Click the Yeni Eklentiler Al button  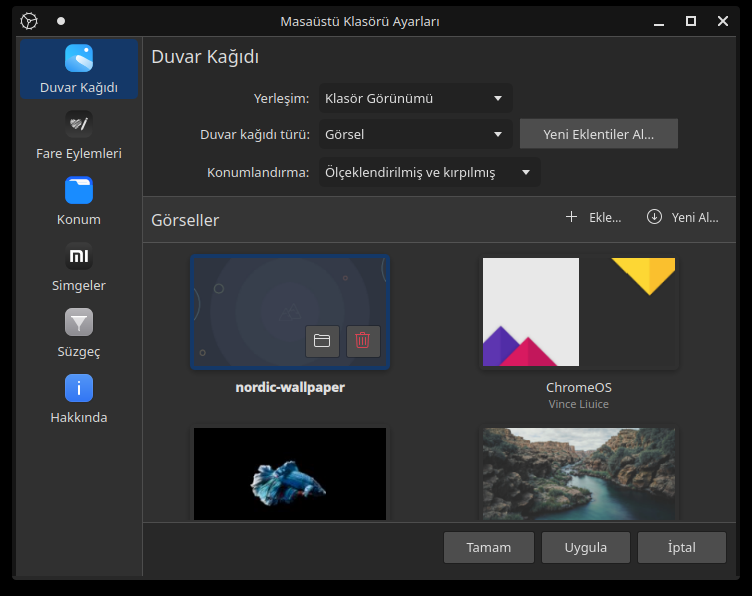tap(598, 134)
